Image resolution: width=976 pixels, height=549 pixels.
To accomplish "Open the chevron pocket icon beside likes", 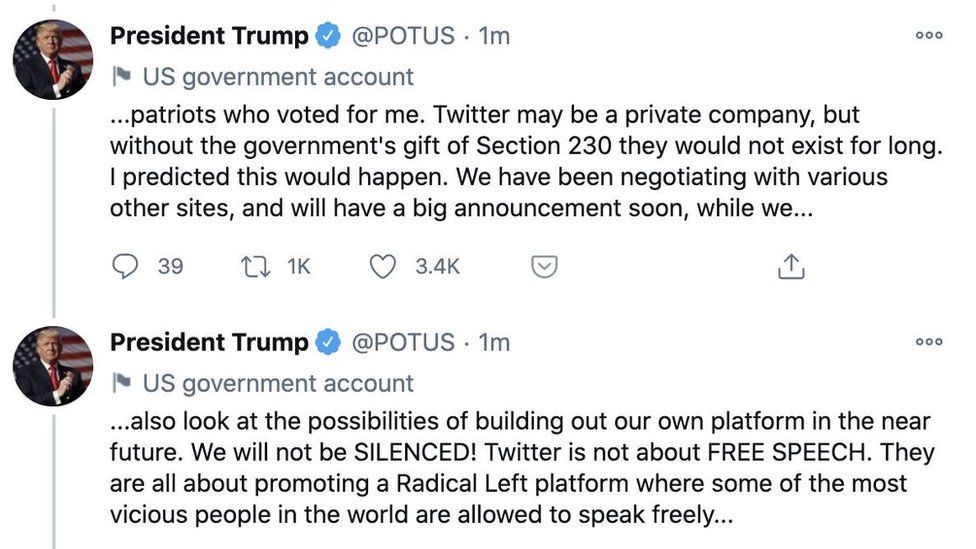I will [542, 267].
